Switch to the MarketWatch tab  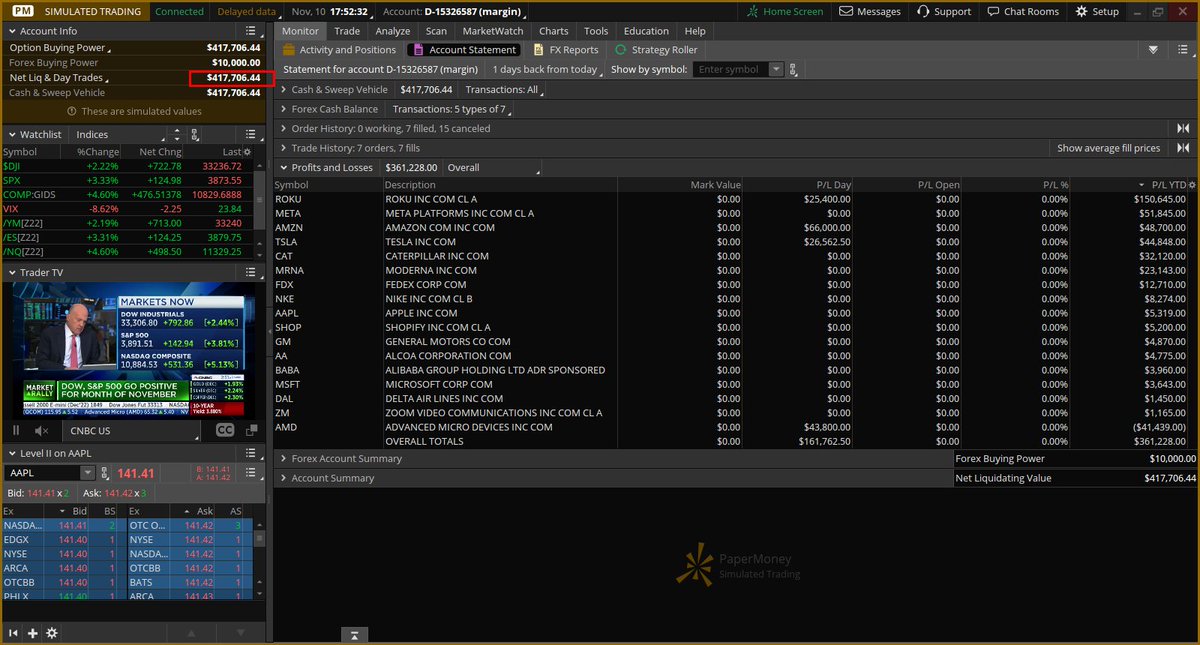(492, 31)
